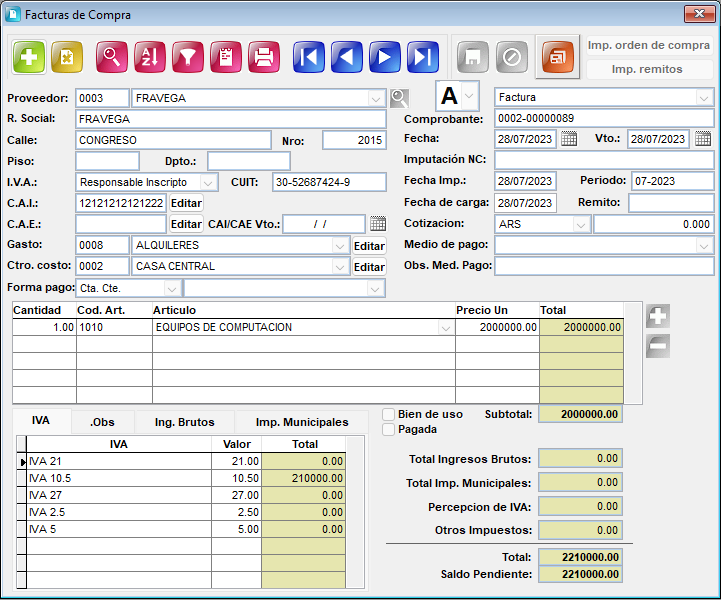Open the CASA CENTRAL cost center dropdown

(340, 267)
